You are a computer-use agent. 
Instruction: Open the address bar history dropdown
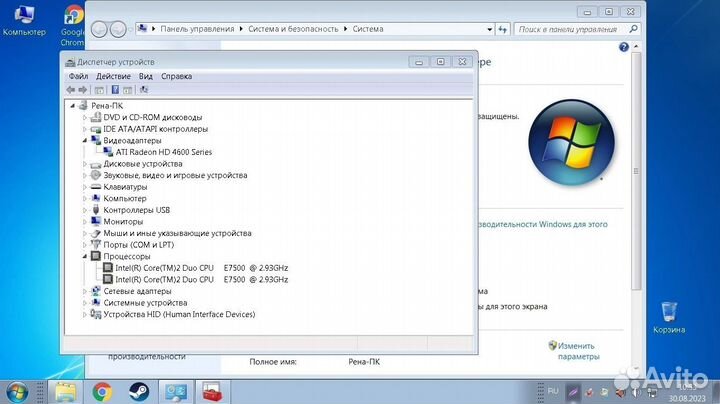tap(489, 29)
